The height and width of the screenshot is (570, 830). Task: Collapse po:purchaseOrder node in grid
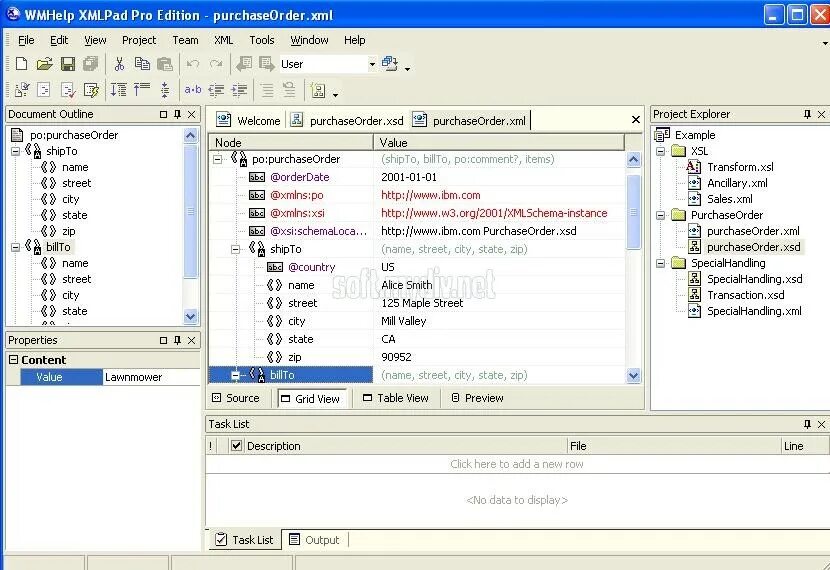[x=218, y=159]
